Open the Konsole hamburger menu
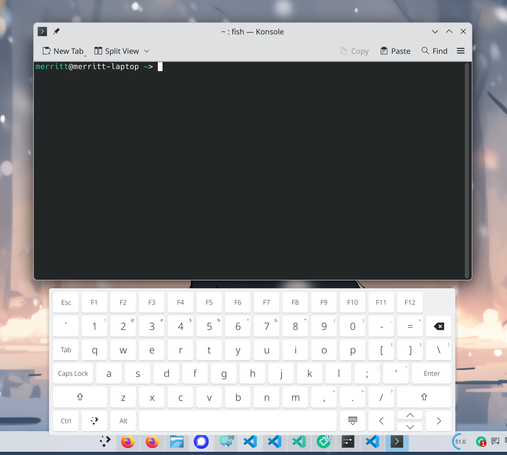Viewport: 507px width, 455px height. click(x=461, y=51)
